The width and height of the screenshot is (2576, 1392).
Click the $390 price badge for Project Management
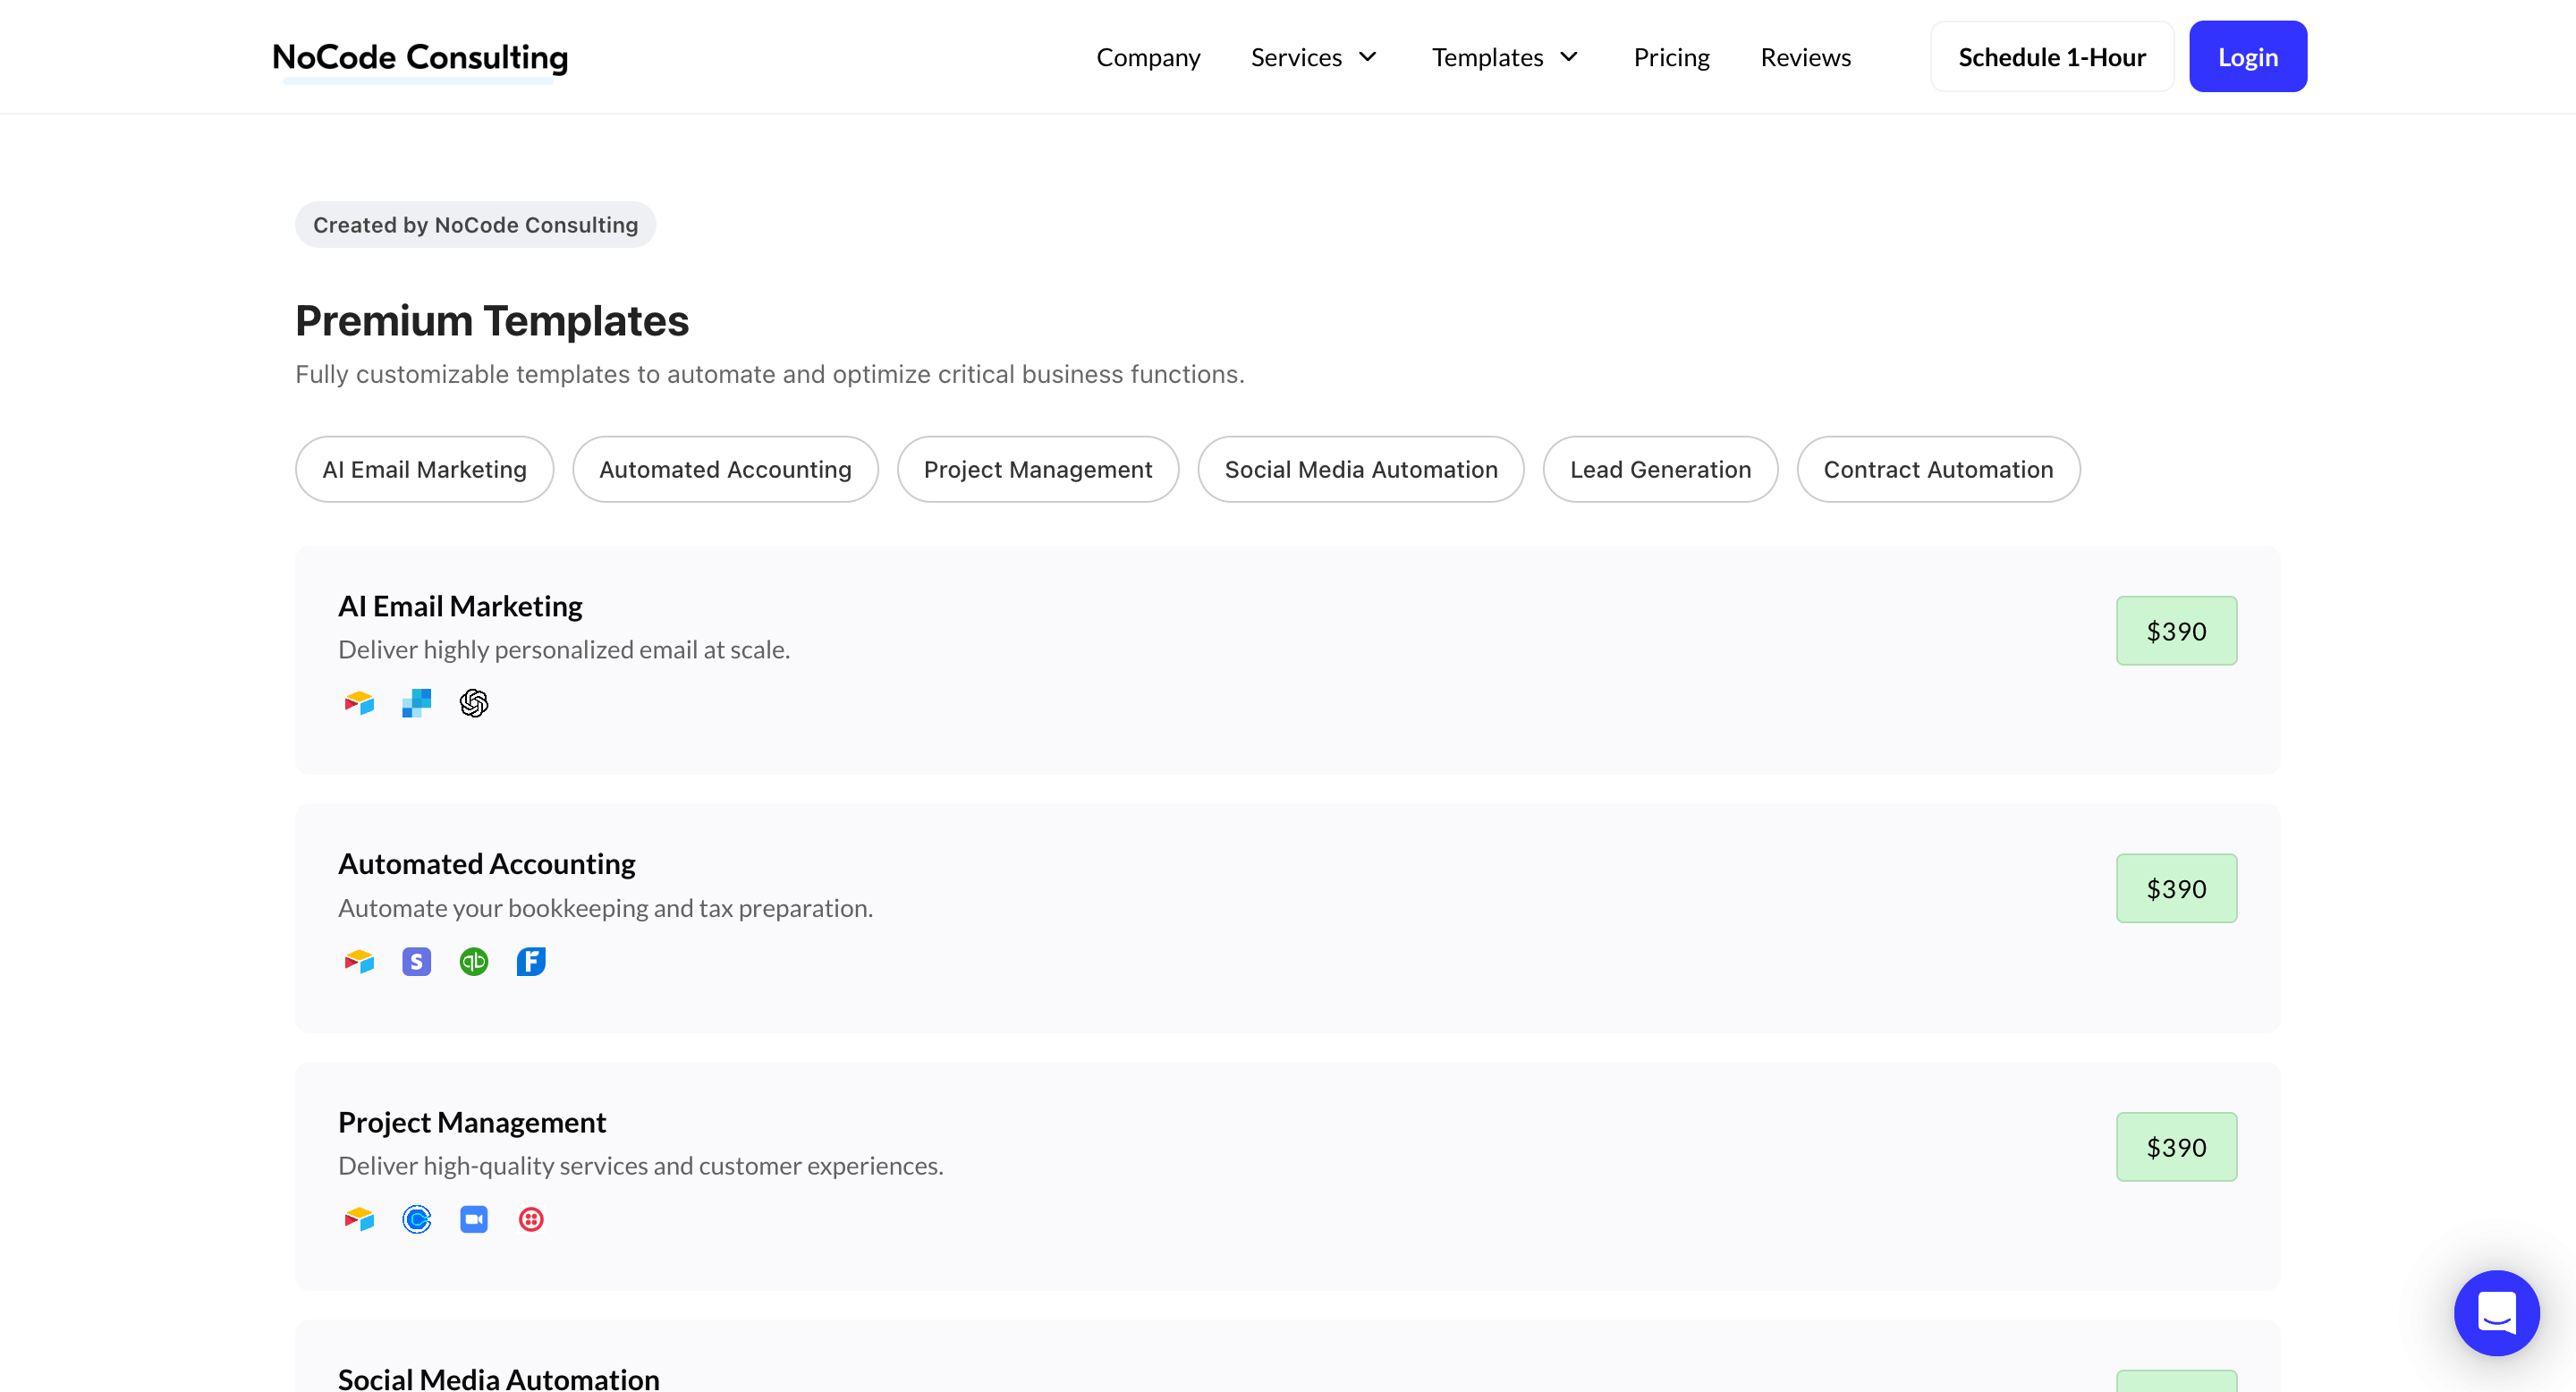coord(2175,1147)
